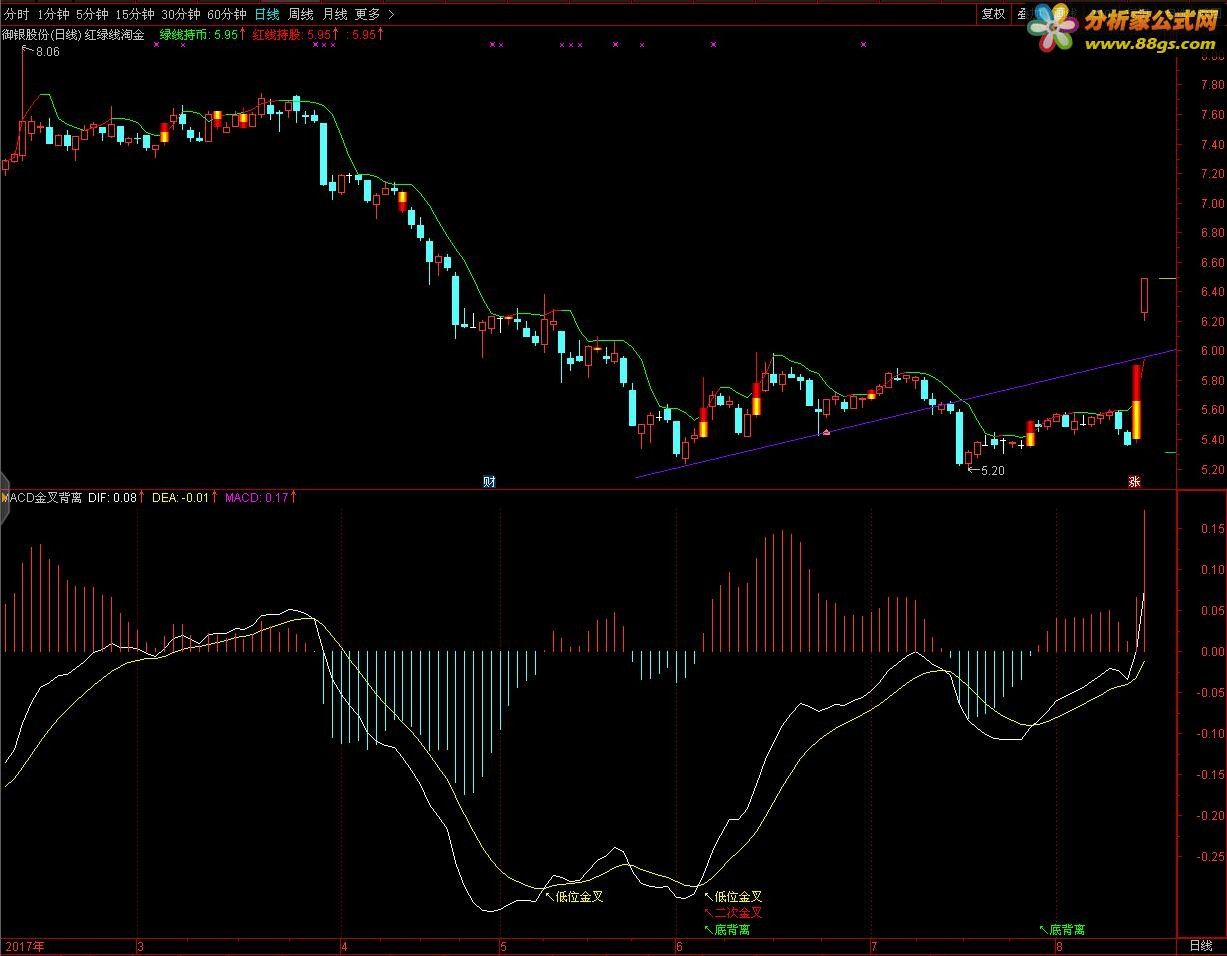Click the 7.00 price axis label

1211,203
